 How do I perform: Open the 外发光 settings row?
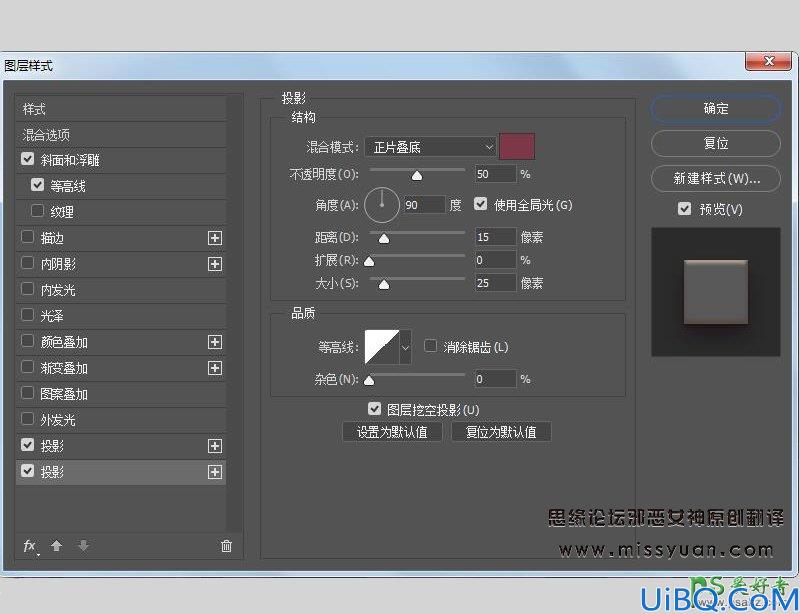coord(121,421)
